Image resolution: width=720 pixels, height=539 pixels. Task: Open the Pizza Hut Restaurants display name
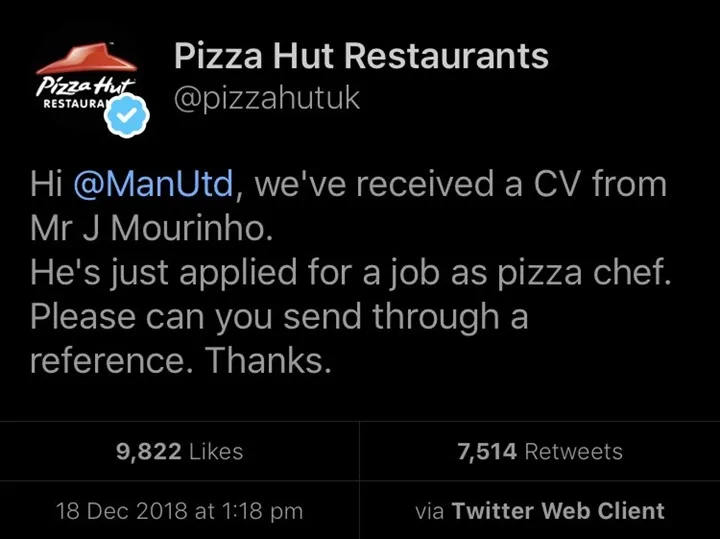point(361,56)
